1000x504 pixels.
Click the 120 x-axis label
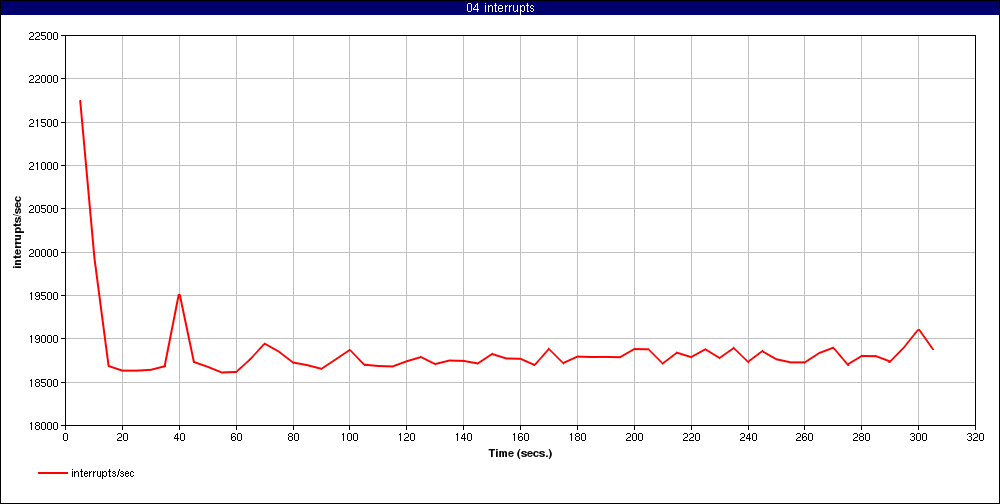click(406, 438)
